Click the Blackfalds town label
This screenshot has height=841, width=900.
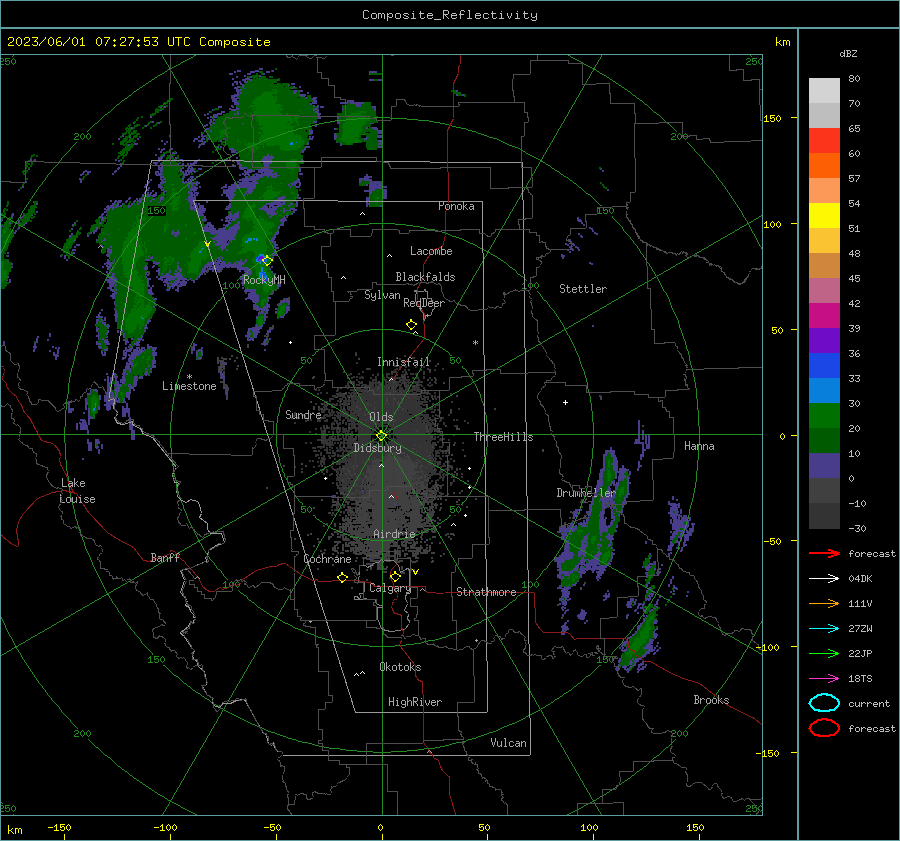click(425, 277)
